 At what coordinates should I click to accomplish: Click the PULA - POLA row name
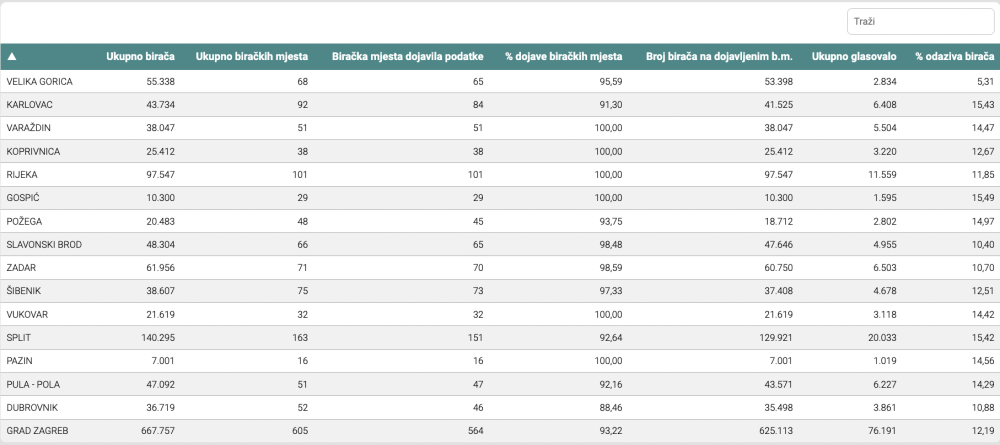(33, 384)
